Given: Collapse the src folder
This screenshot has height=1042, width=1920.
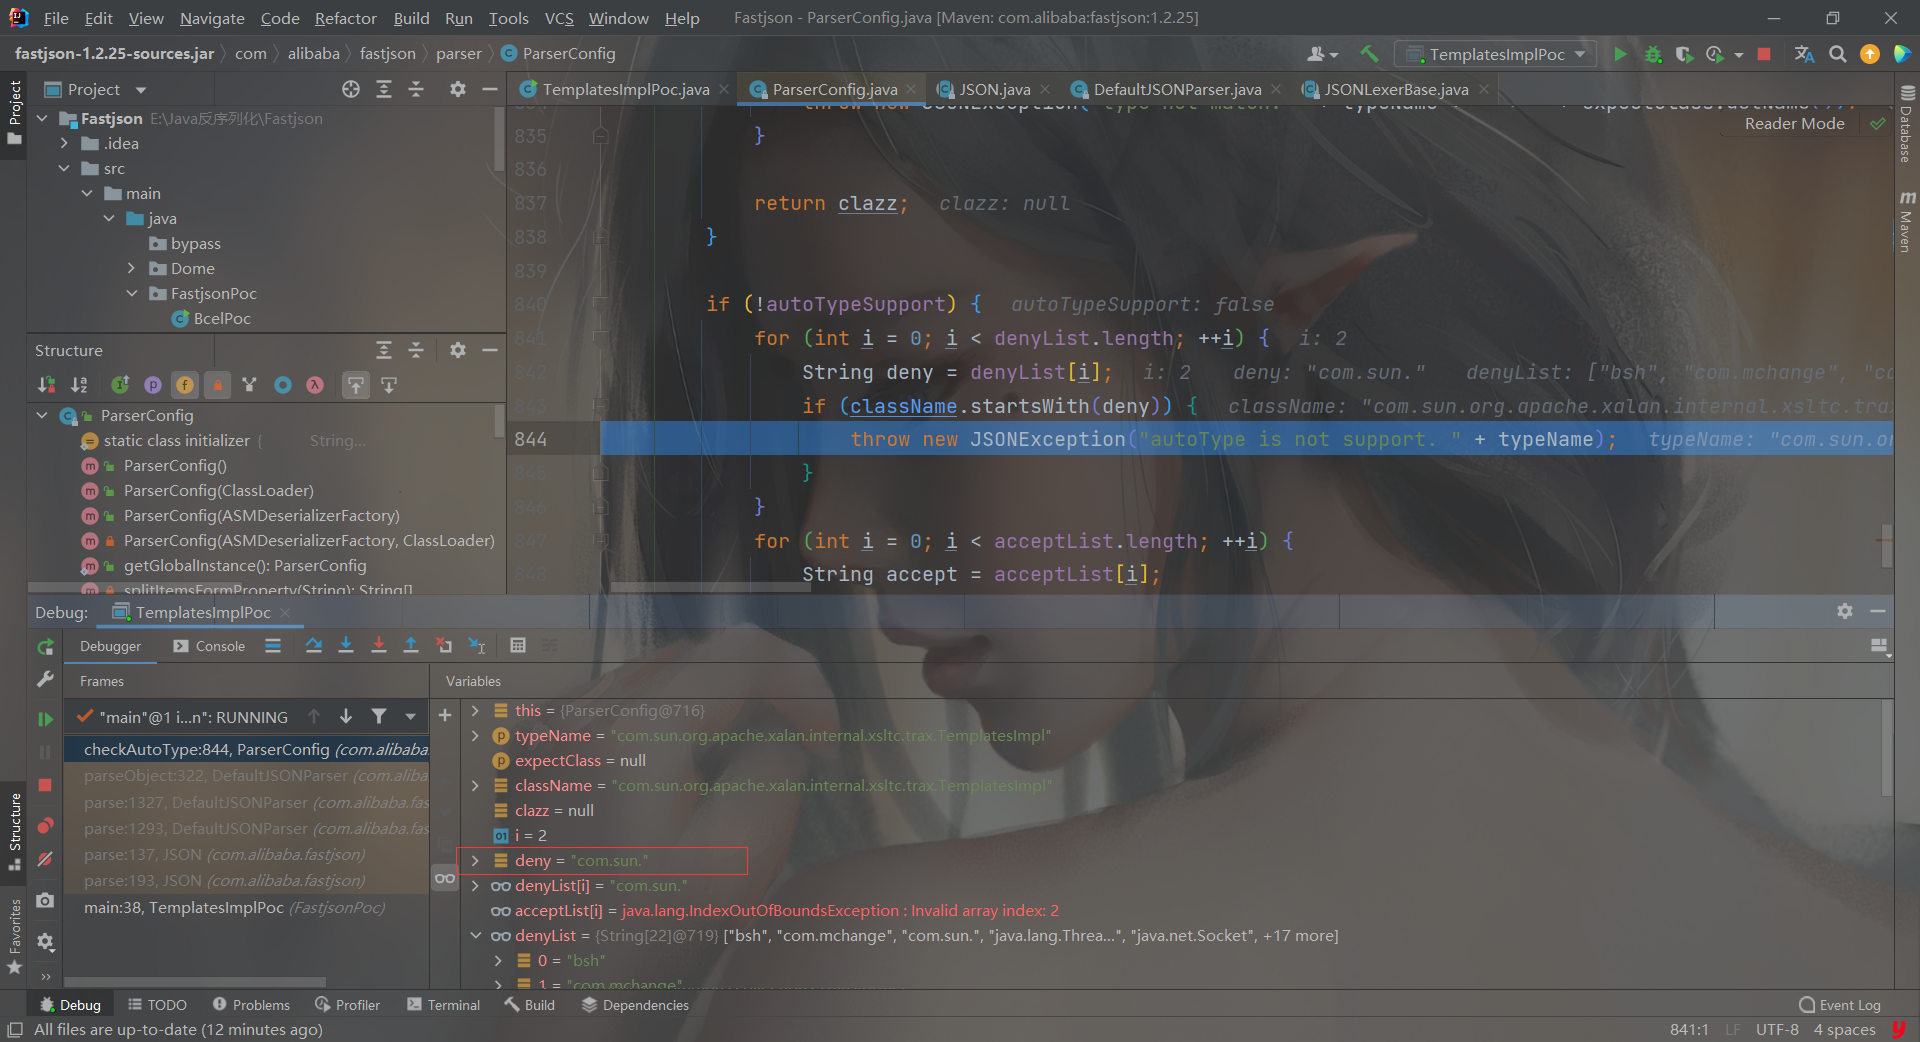Looking at the screenshot, I should tap(64, 168).
